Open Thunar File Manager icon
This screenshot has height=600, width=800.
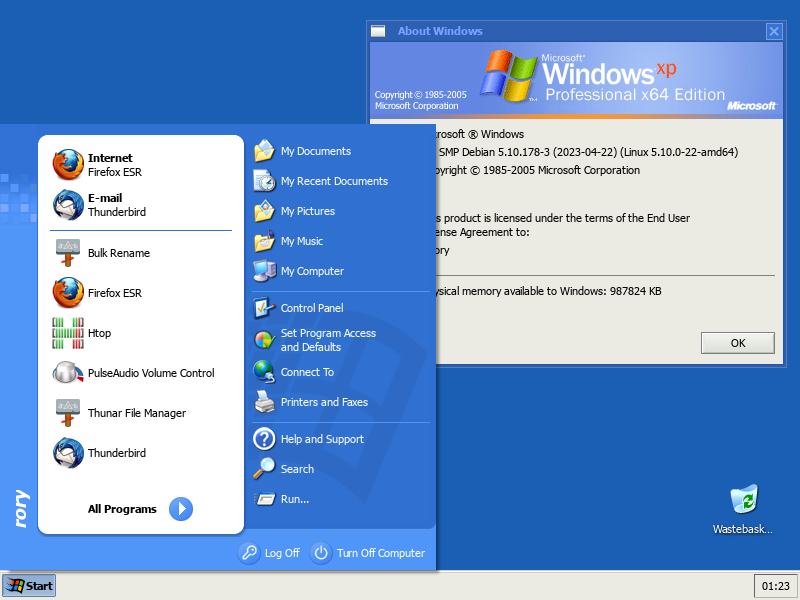[68, 413]
